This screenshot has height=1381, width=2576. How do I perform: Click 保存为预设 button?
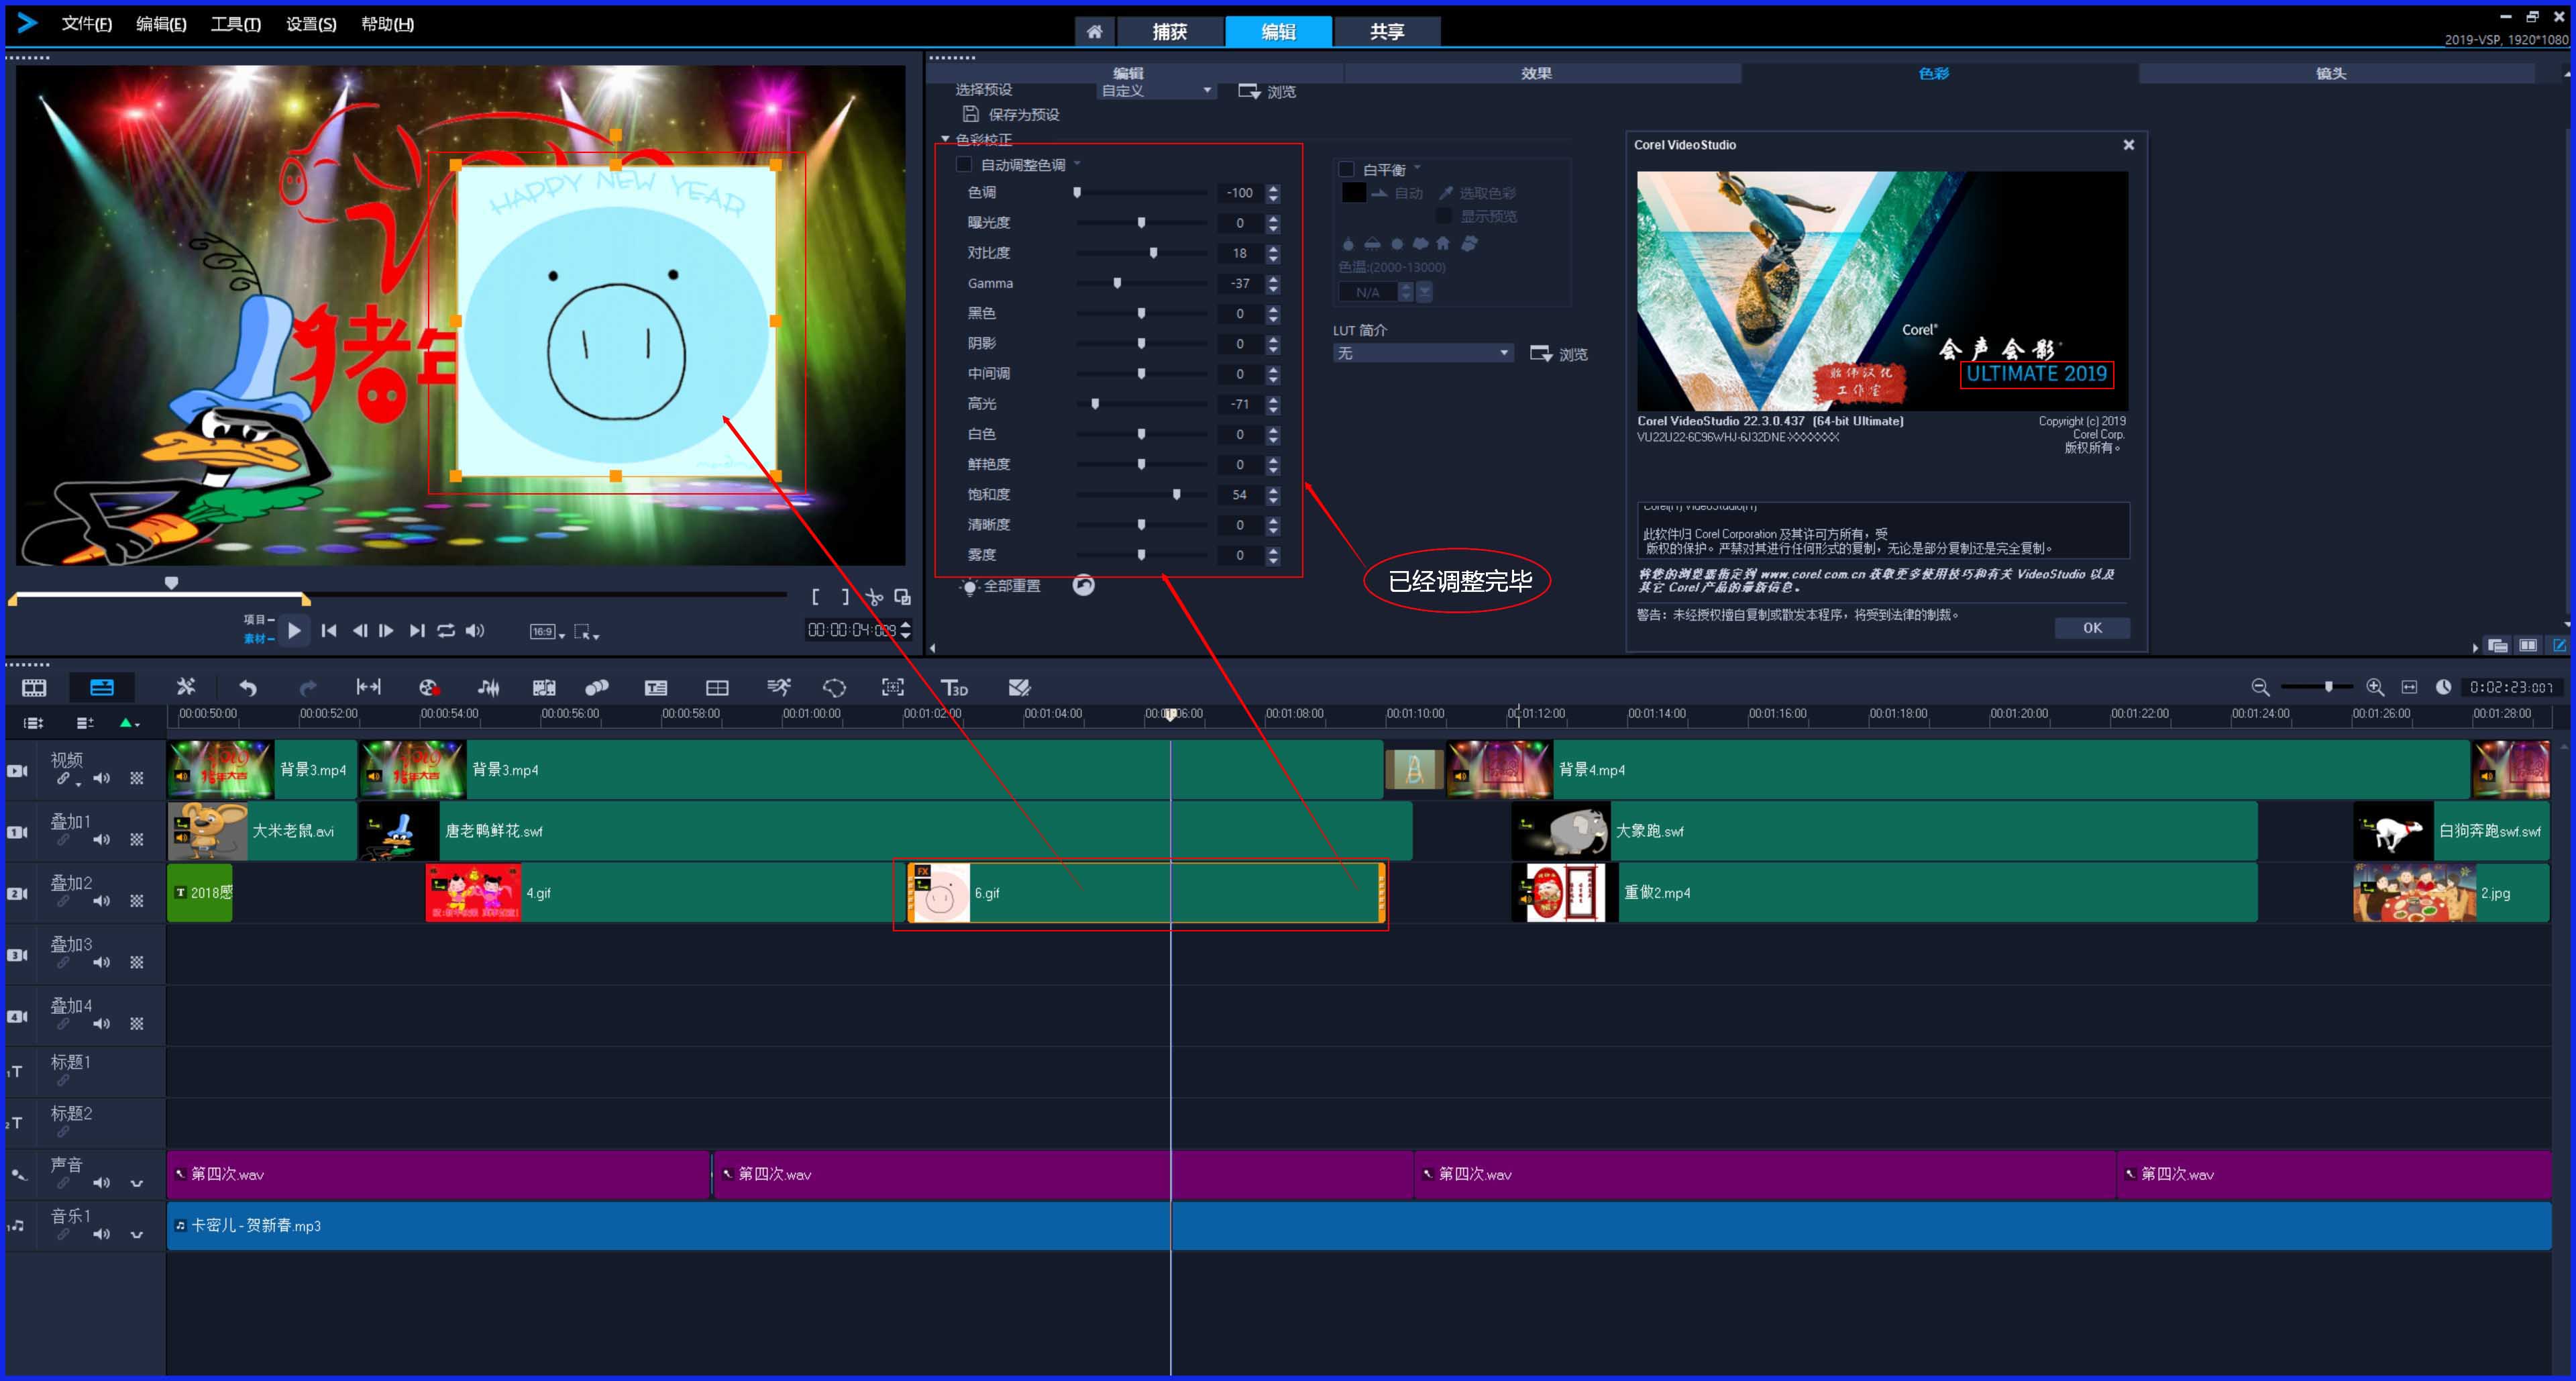tap(1011, 115)
